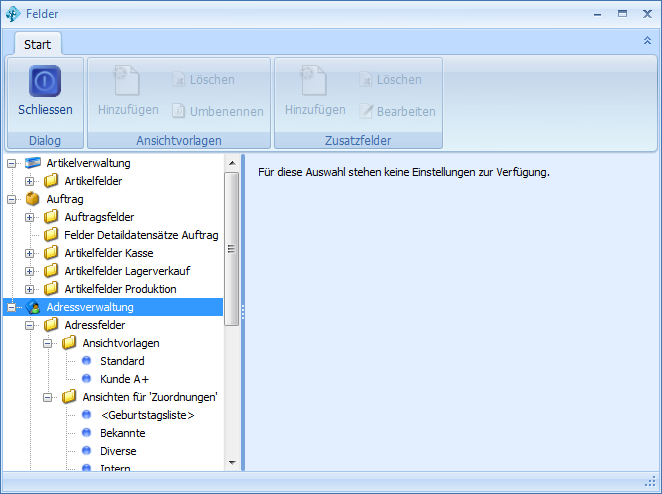Click the Auftragsfelder folder icon

(51, 217)
